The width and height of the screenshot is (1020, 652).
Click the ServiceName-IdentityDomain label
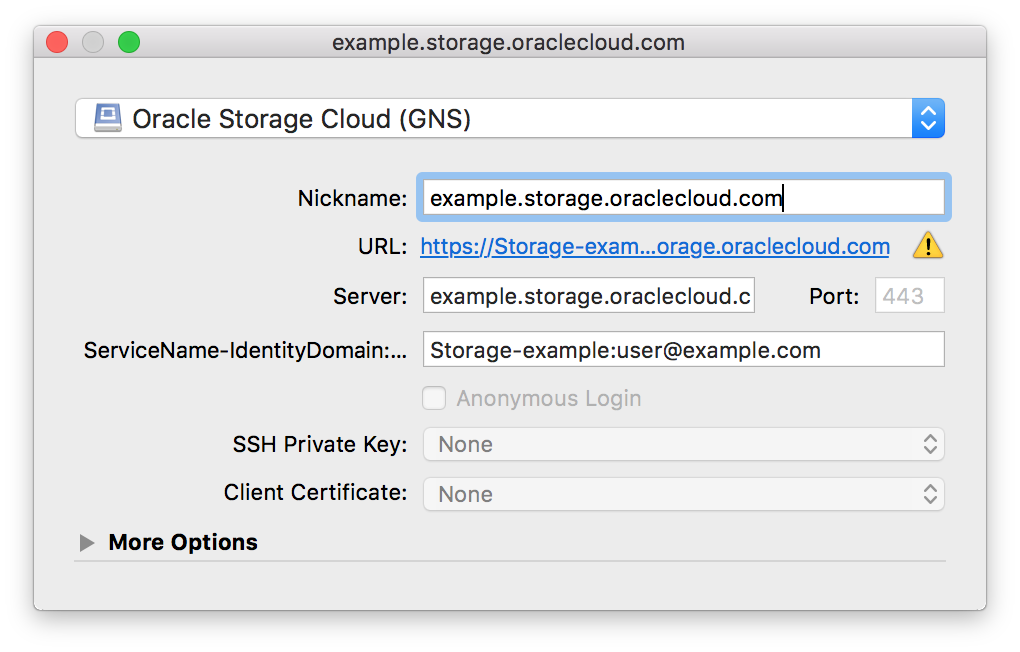245,350
